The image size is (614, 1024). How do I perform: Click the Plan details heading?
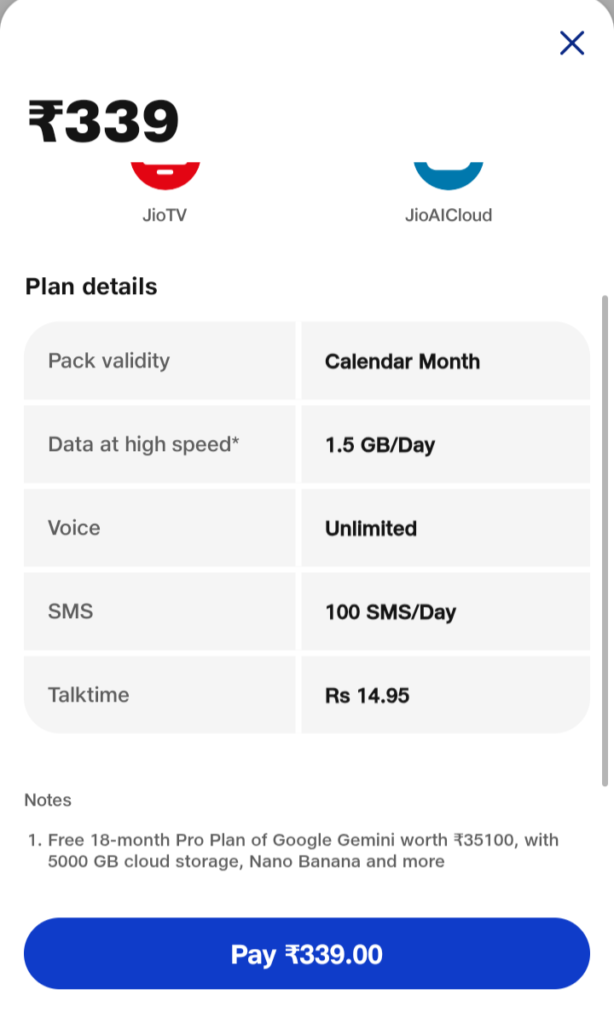pos(91,287)
